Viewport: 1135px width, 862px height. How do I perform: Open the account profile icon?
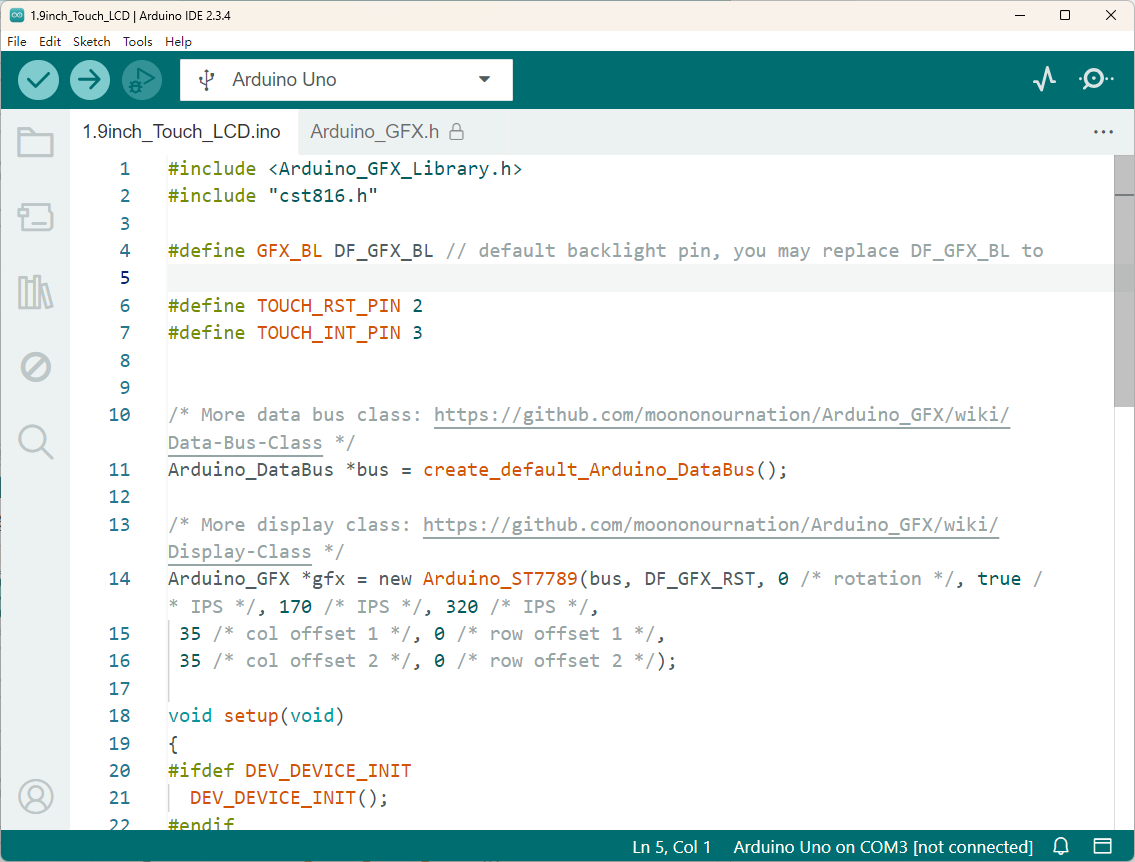point(35,797)
